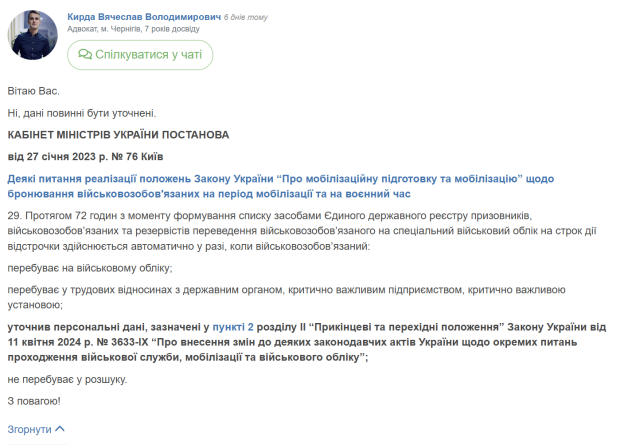
Task: Open the lawyer's profile photo
Action: pyautogui.click(x=32, y=35)
